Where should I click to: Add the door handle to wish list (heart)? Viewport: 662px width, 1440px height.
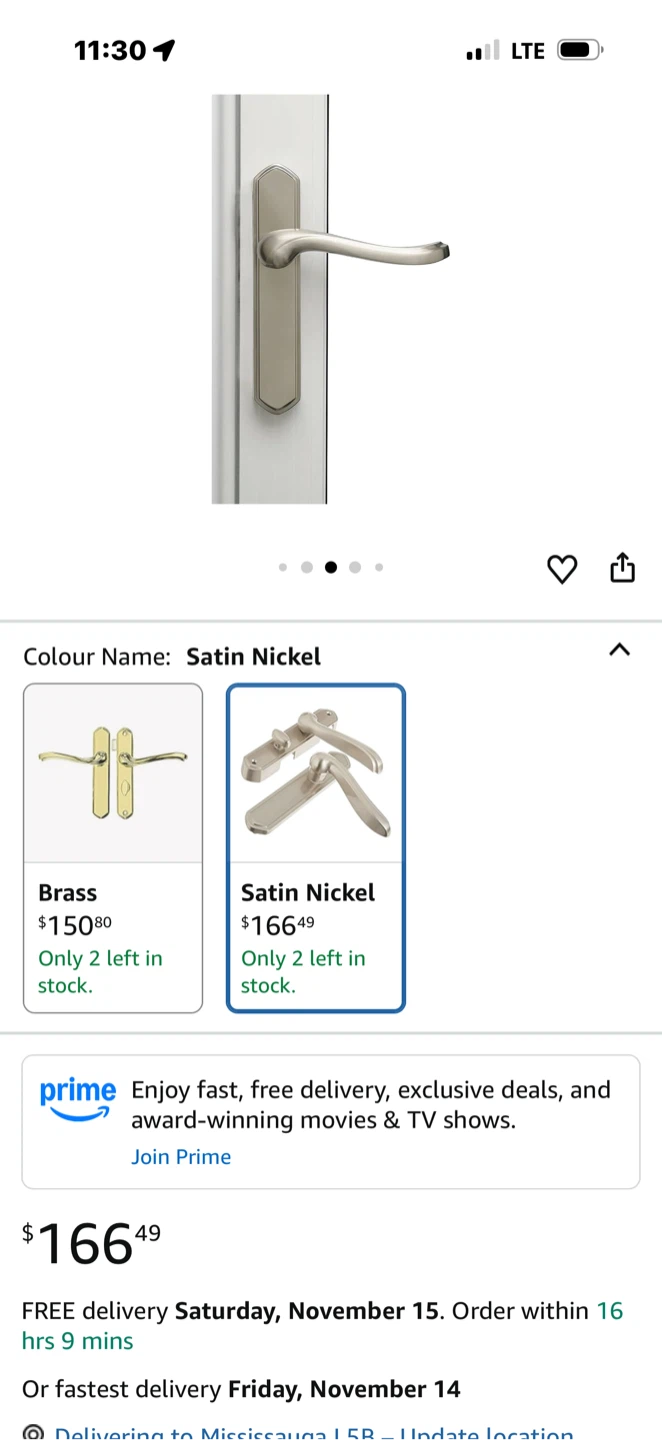562,569
